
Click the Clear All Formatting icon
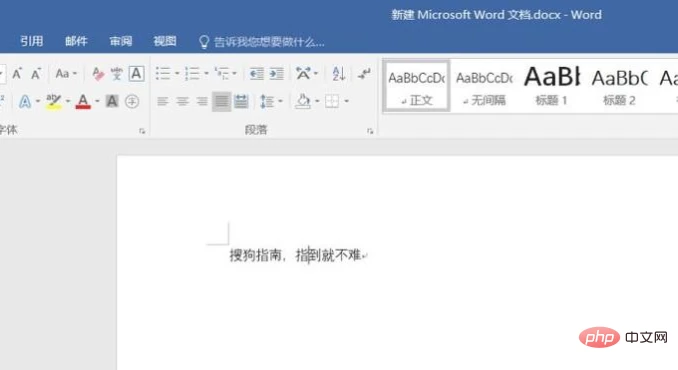(98, 74)
